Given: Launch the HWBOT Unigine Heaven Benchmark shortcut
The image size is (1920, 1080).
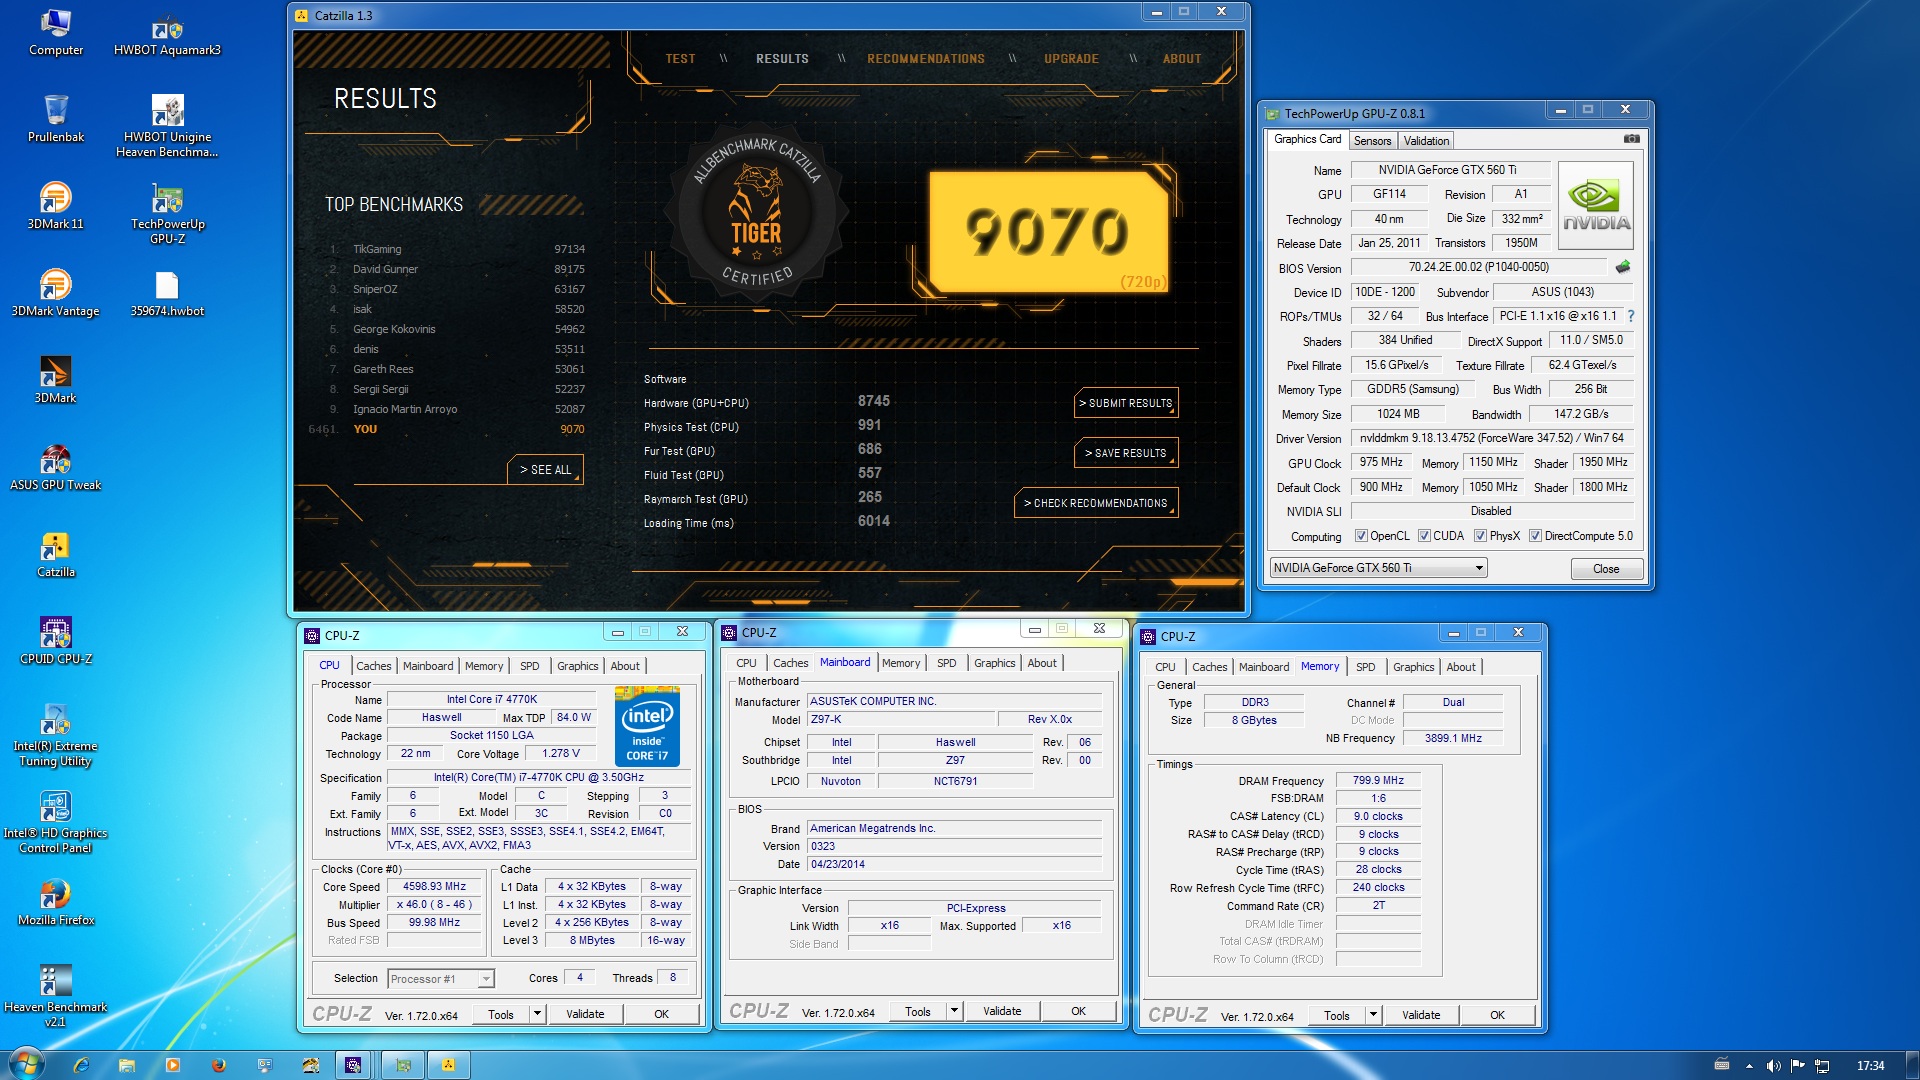Looking at the screenshot, I should [167, 126].
